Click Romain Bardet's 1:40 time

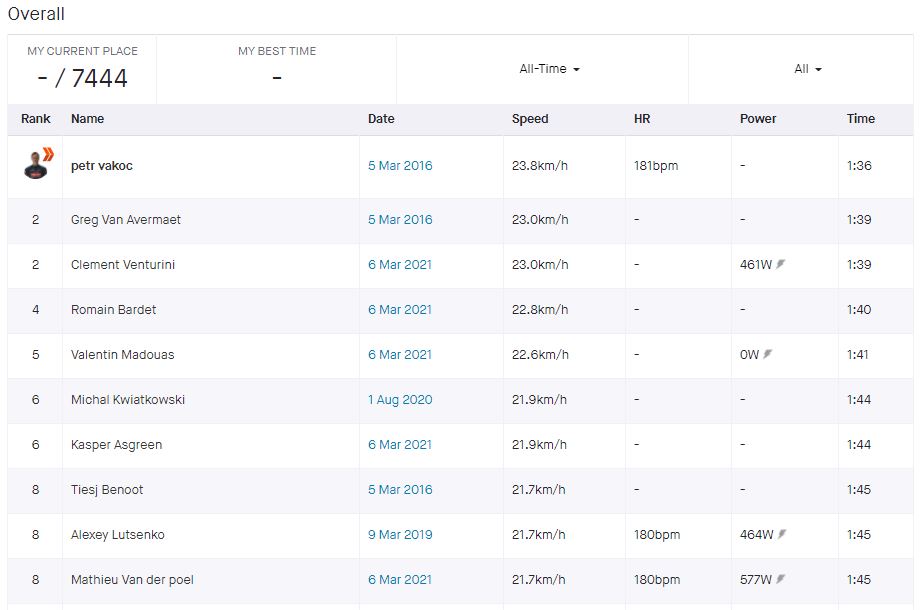tap(859, 310)
